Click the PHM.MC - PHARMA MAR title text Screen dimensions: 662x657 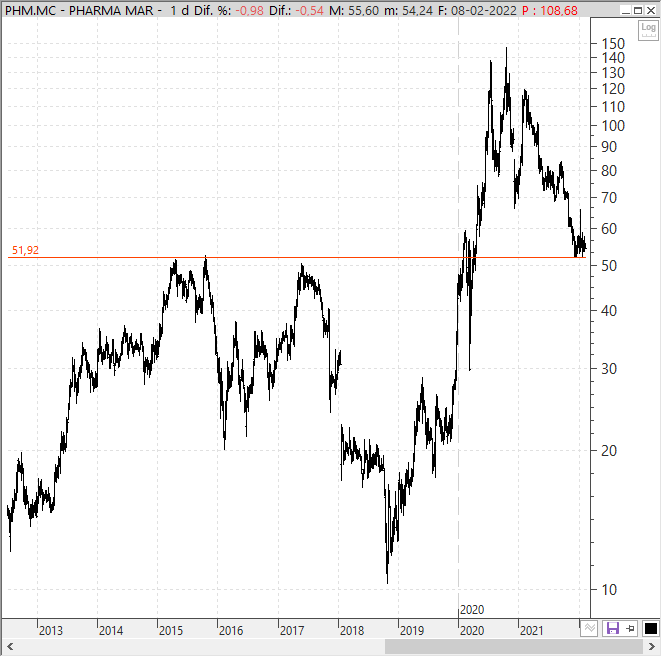pos(79,10)
